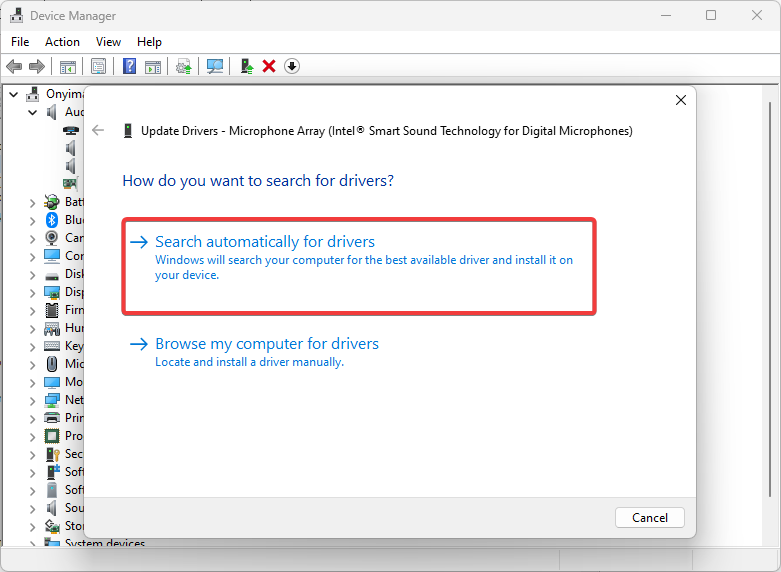The height and width of the screenshot is (572, 781).
Task: Expand the Disk drives tree node
Action: click(x=32, y=275)
